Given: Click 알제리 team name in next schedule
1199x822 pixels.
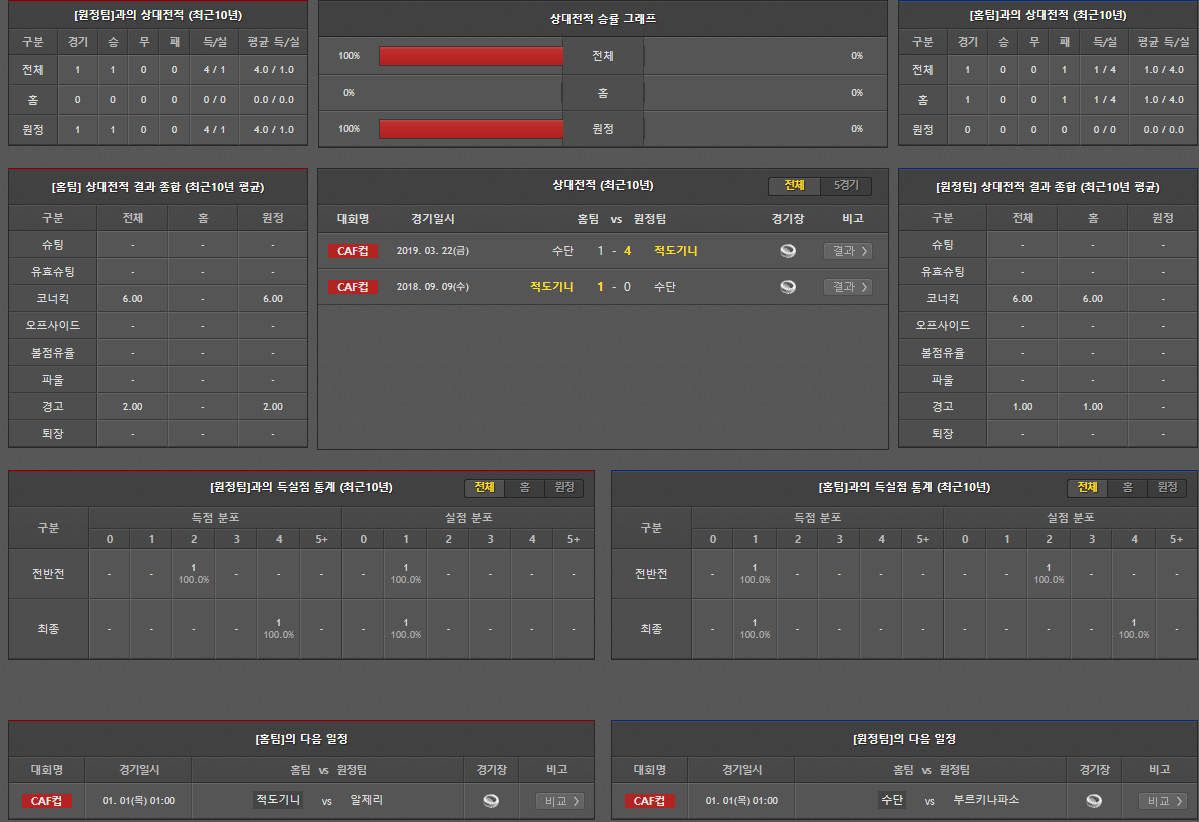Looking at the screenshot, I should coord(366,801).
